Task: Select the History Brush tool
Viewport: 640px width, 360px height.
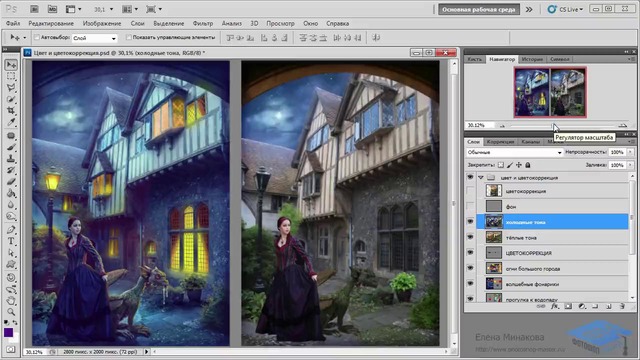Action: [x=11, y=170]
